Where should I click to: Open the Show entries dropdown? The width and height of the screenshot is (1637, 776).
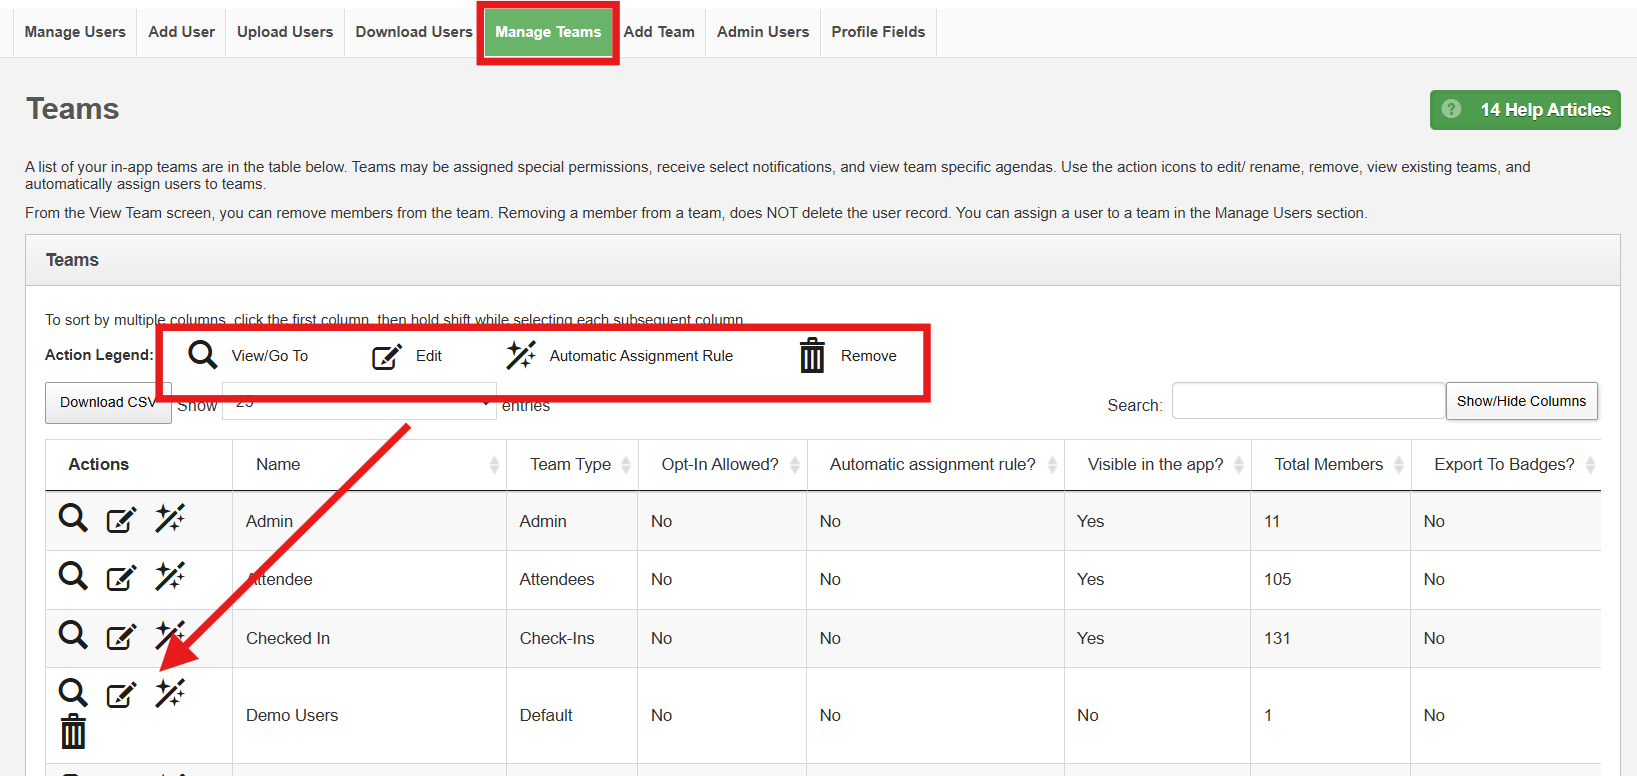358,404
